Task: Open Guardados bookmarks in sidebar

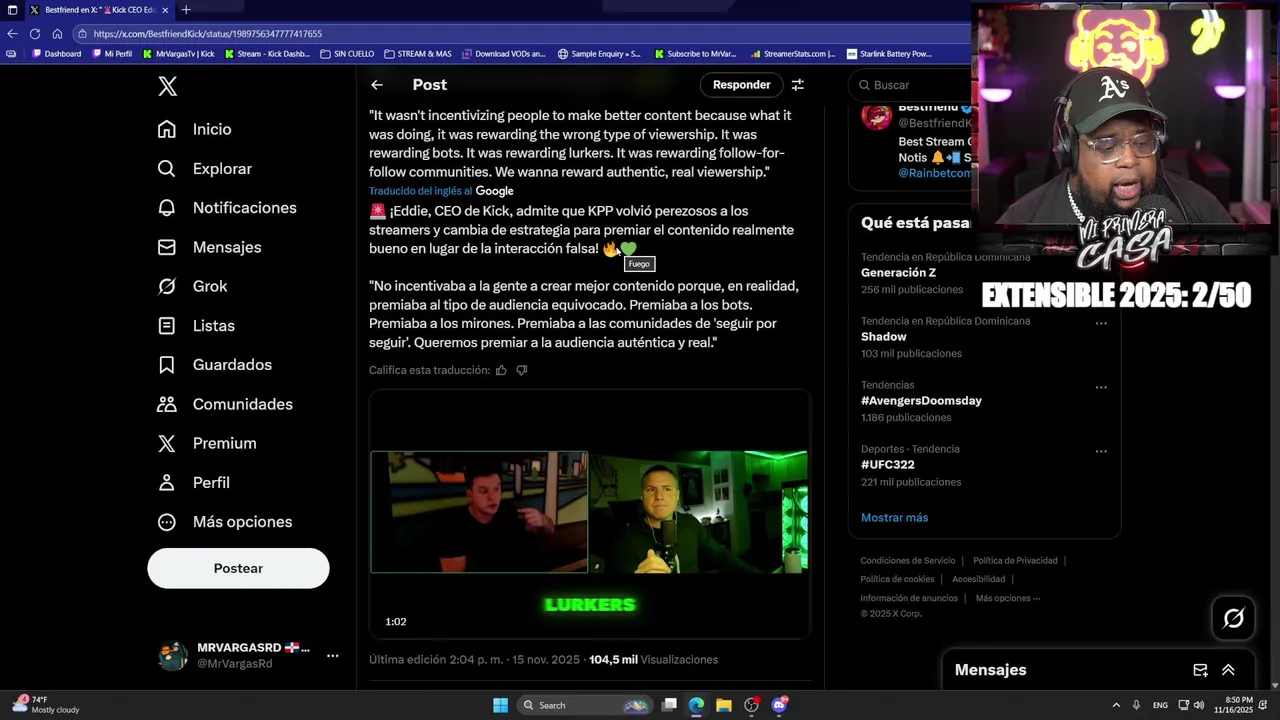Action: click(215, 365)
